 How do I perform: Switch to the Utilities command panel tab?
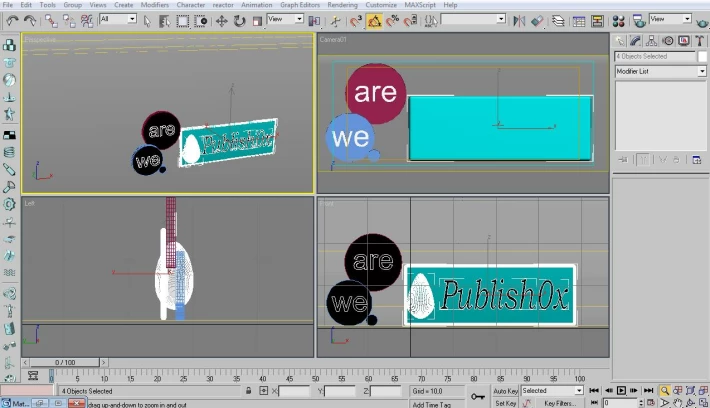[700, 41]
